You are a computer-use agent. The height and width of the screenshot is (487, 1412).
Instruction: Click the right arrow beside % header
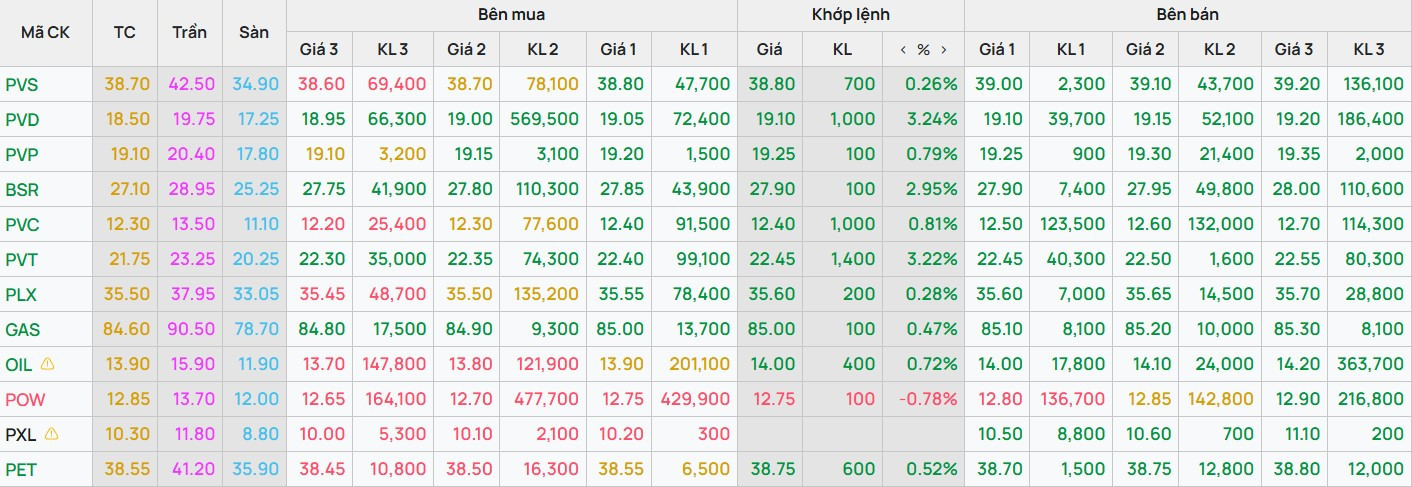tap(944, 49)
